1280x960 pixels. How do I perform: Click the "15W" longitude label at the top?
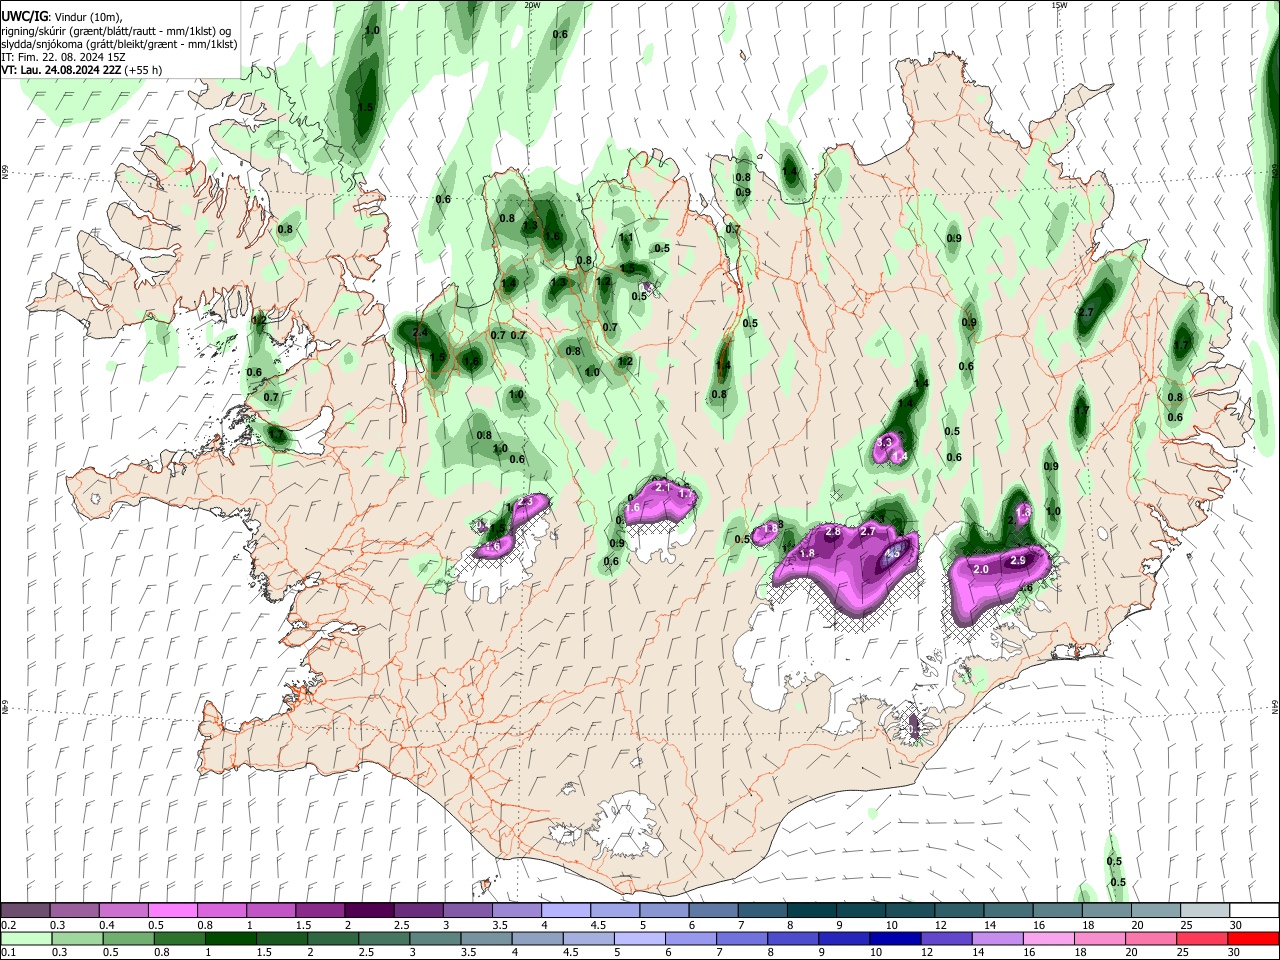pyautogui.click(x=1059, y=5)
